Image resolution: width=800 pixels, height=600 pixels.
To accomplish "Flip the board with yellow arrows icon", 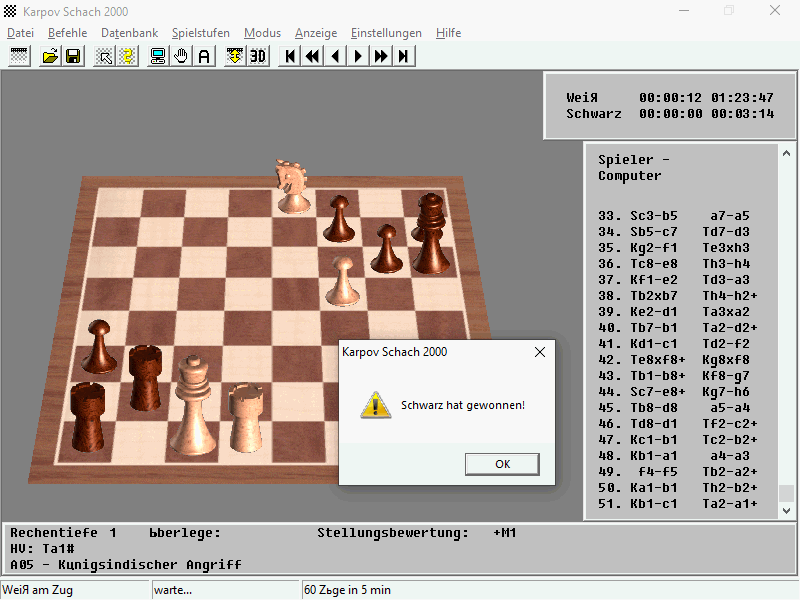I will pos(235,56).
